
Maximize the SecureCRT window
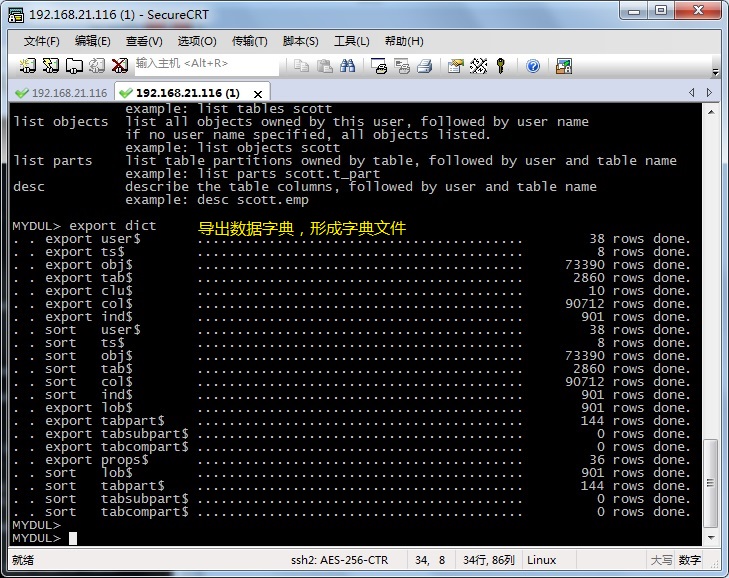point(661,11)
